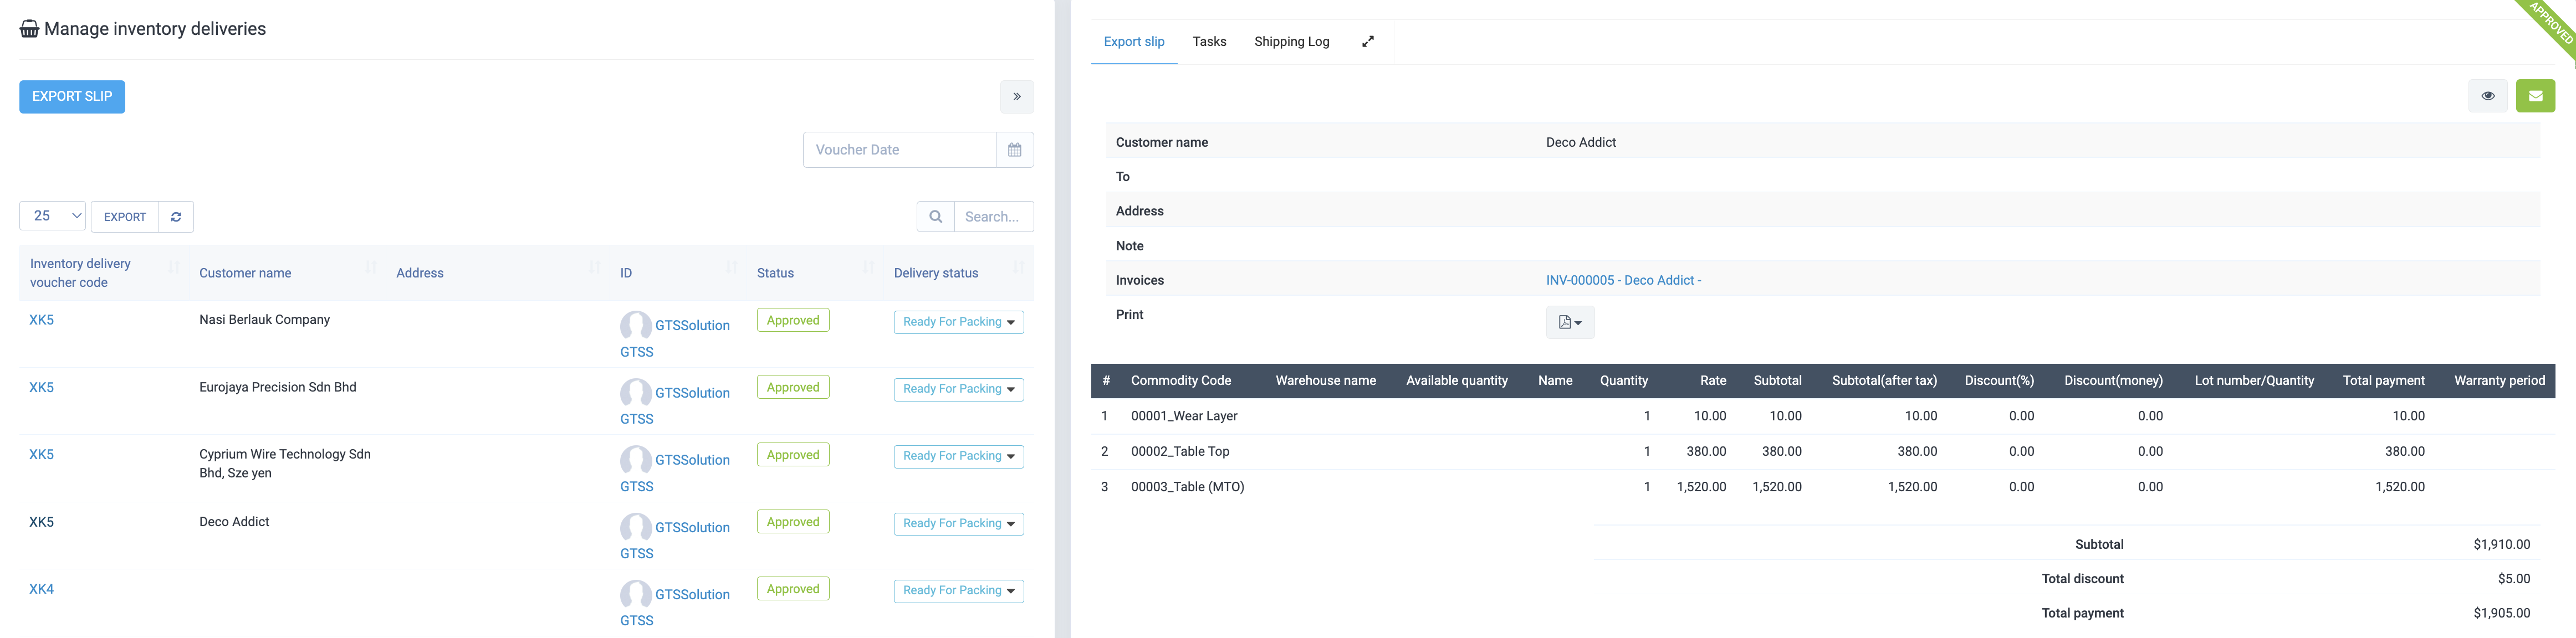
Task: Click the green envelope send-mail icon
Action: pos(2535,96)
